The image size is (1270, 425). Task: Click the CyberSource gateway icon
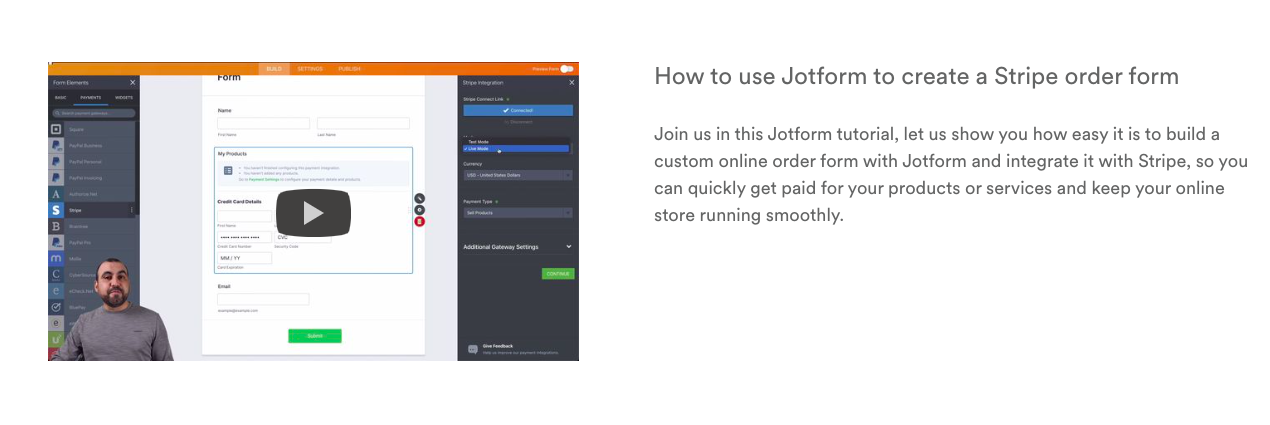56,274
